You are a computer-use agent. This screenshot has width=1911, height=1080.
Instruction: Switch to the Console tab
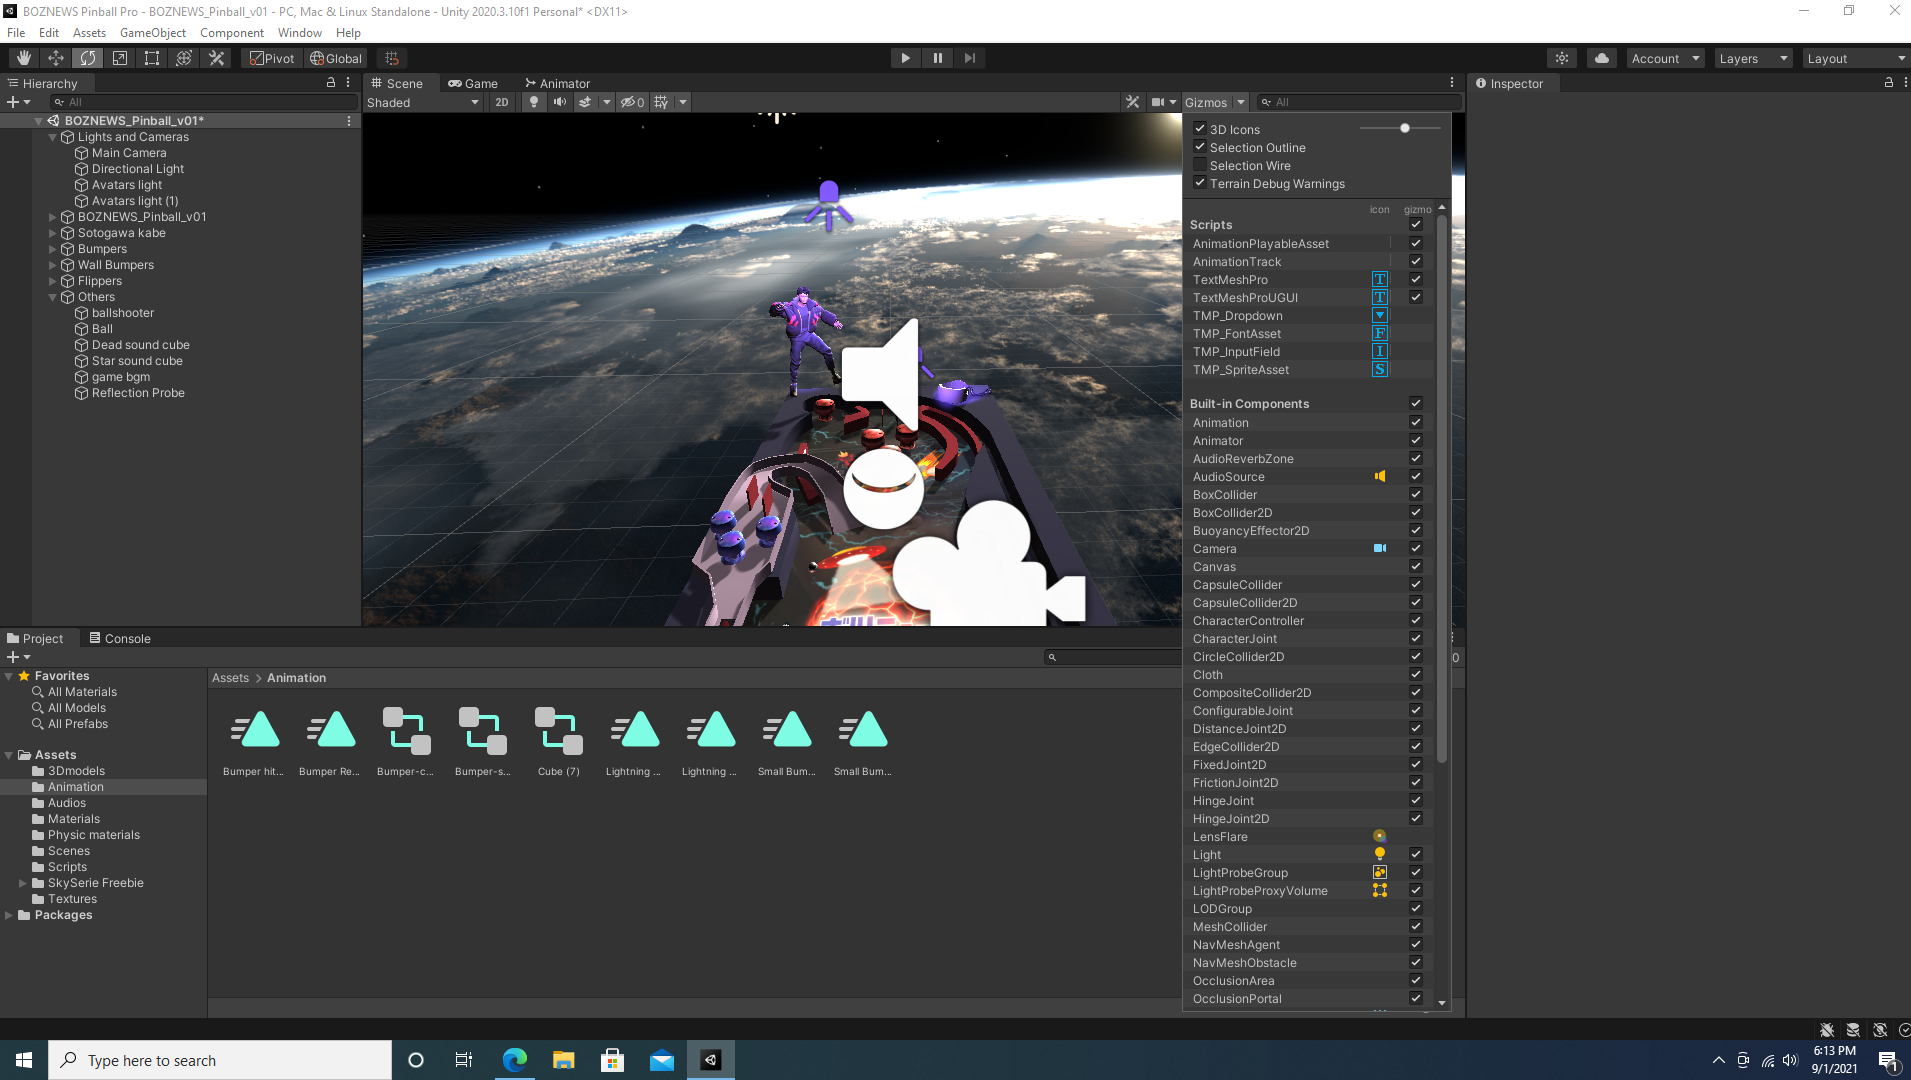pyautogui.click(x=120, y=638)
